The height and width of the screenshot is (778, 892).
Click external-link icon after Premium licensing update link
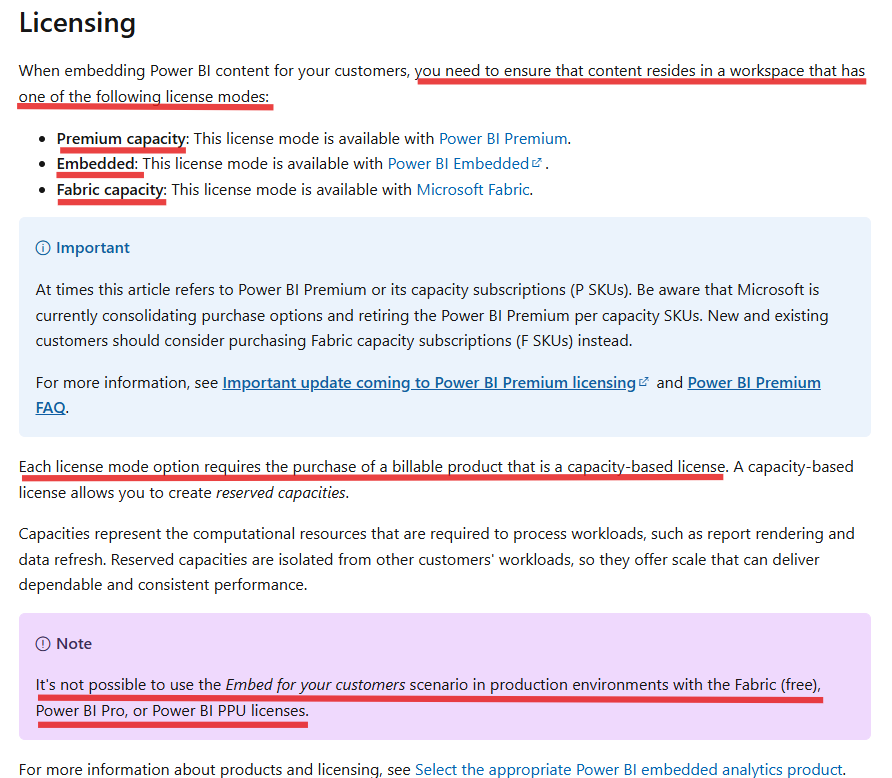pos(644,382)
